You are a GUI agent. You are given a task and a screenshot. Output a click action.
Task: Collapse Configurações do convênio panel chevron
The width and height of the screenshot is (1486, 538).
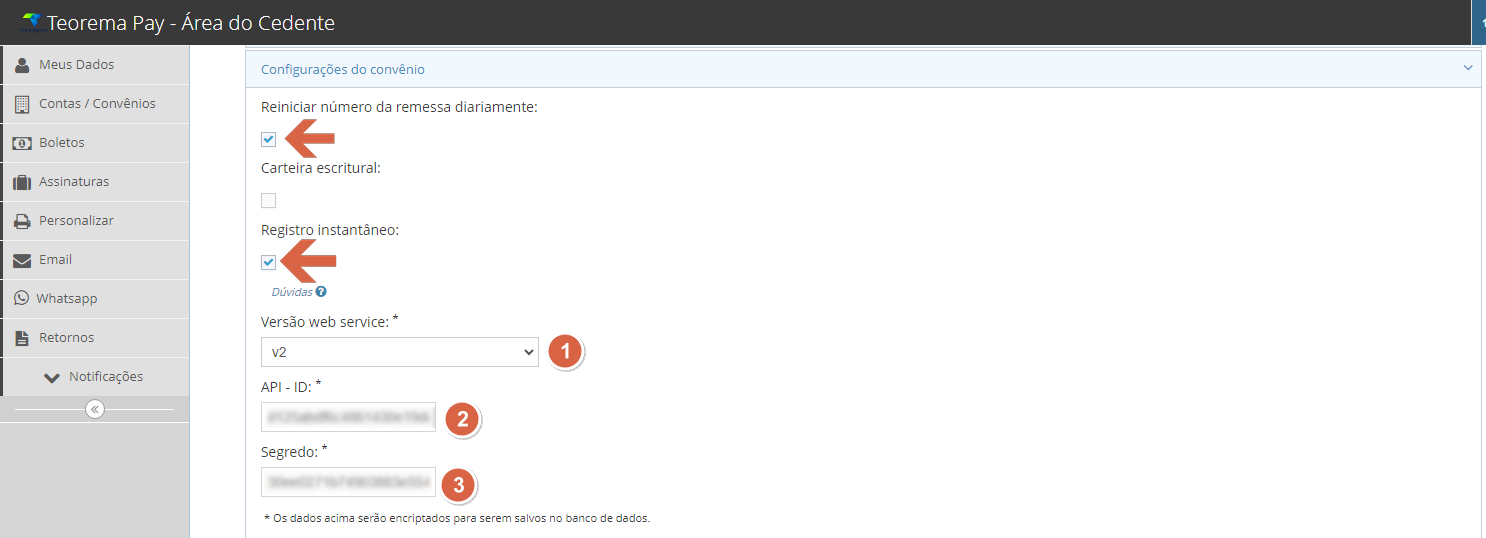click(1468, 68)
